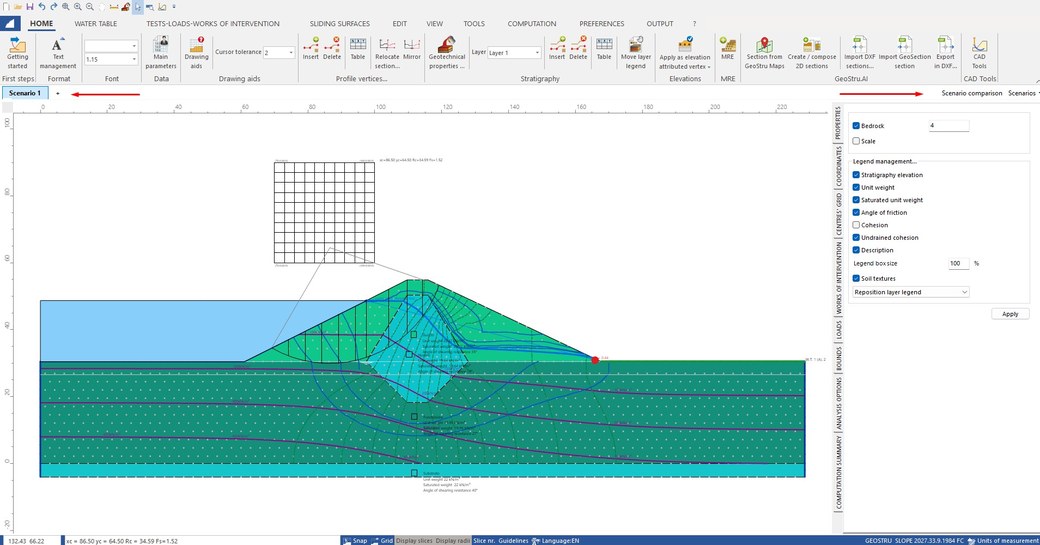Open file via folder icon

click(x=18, y=7)
